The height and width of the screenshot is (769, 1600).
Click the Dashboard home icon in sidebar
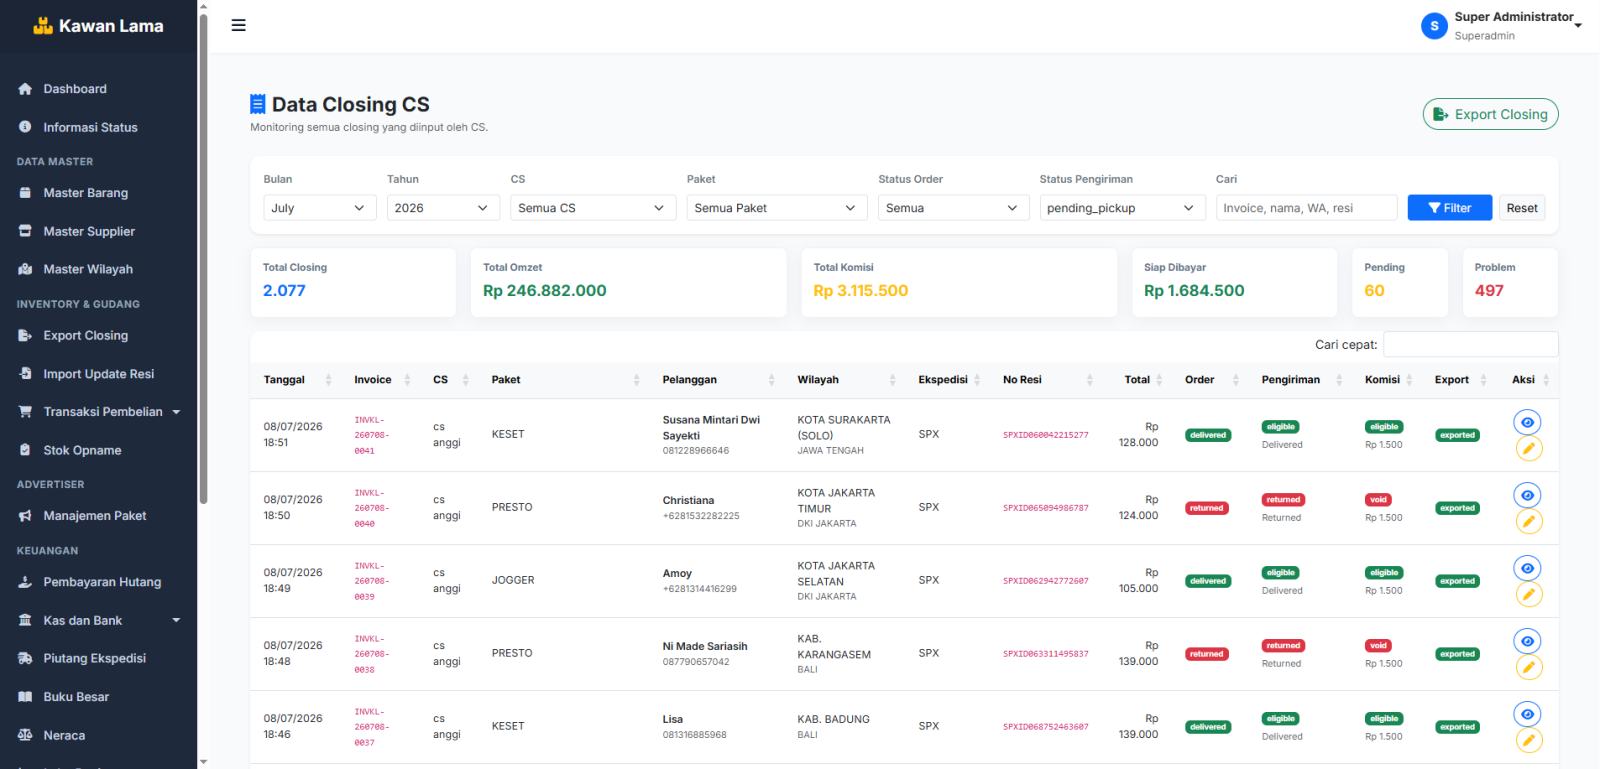(x=25, y=89)
